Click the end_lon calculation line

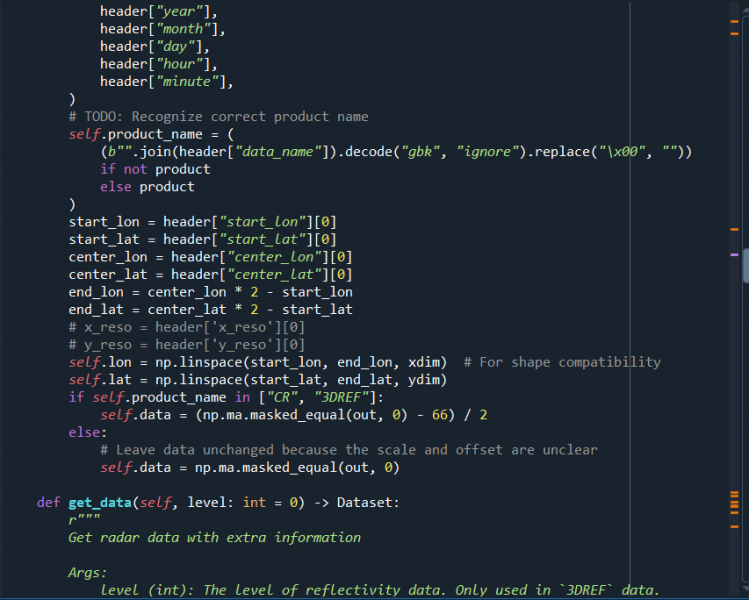click(210, 291)
